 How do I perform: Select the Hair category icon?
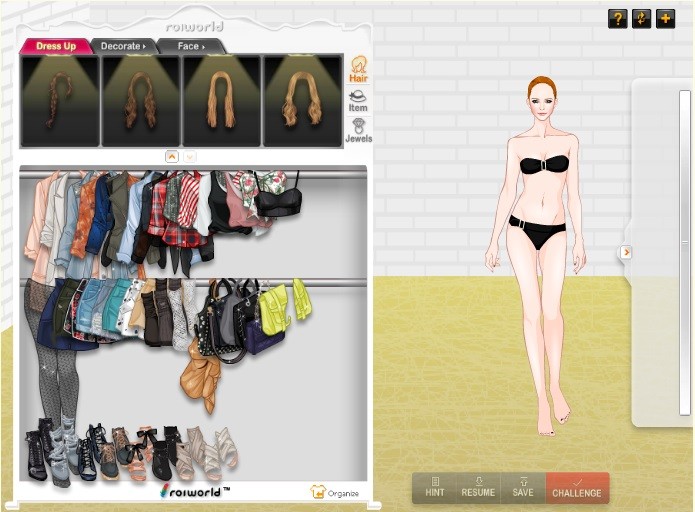pyautogui.click(x=357, y=69)
